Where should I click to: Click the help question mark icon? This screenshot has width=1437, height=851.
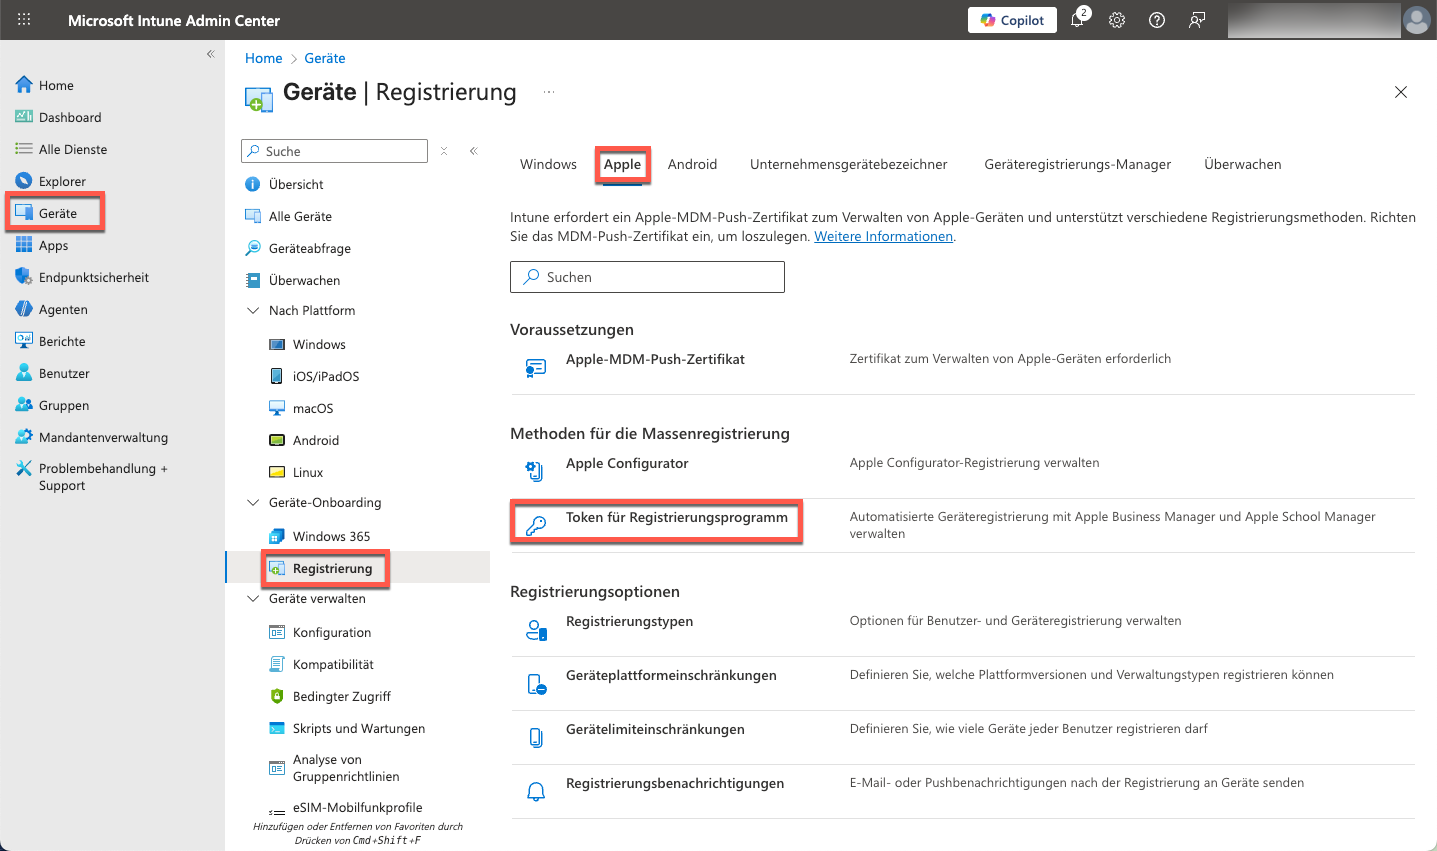[x=1157, y=20]
